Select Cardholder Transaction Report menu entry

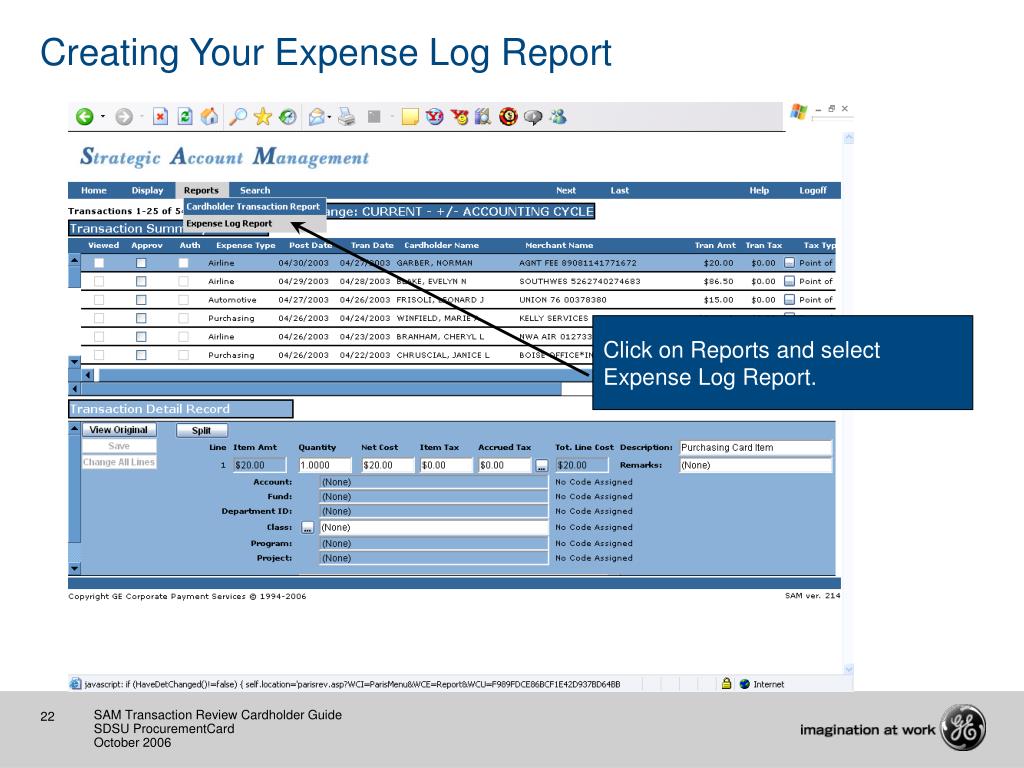(x=253, y=206)
